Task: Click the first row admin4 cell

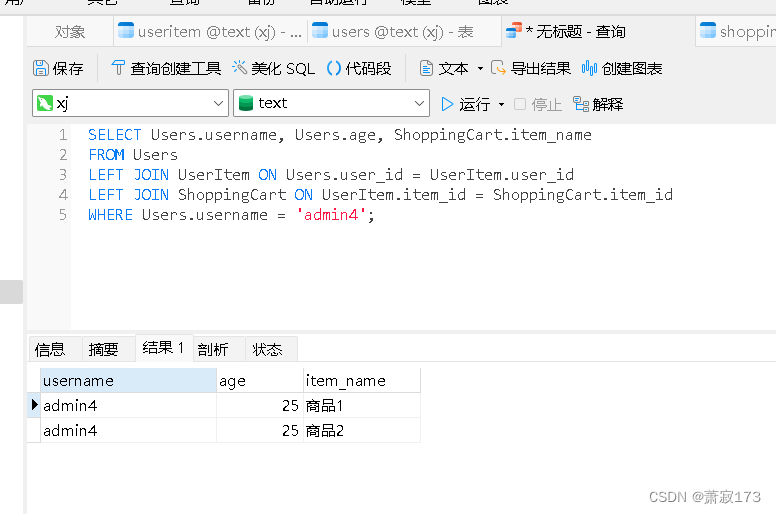Action: pos(128,405)
